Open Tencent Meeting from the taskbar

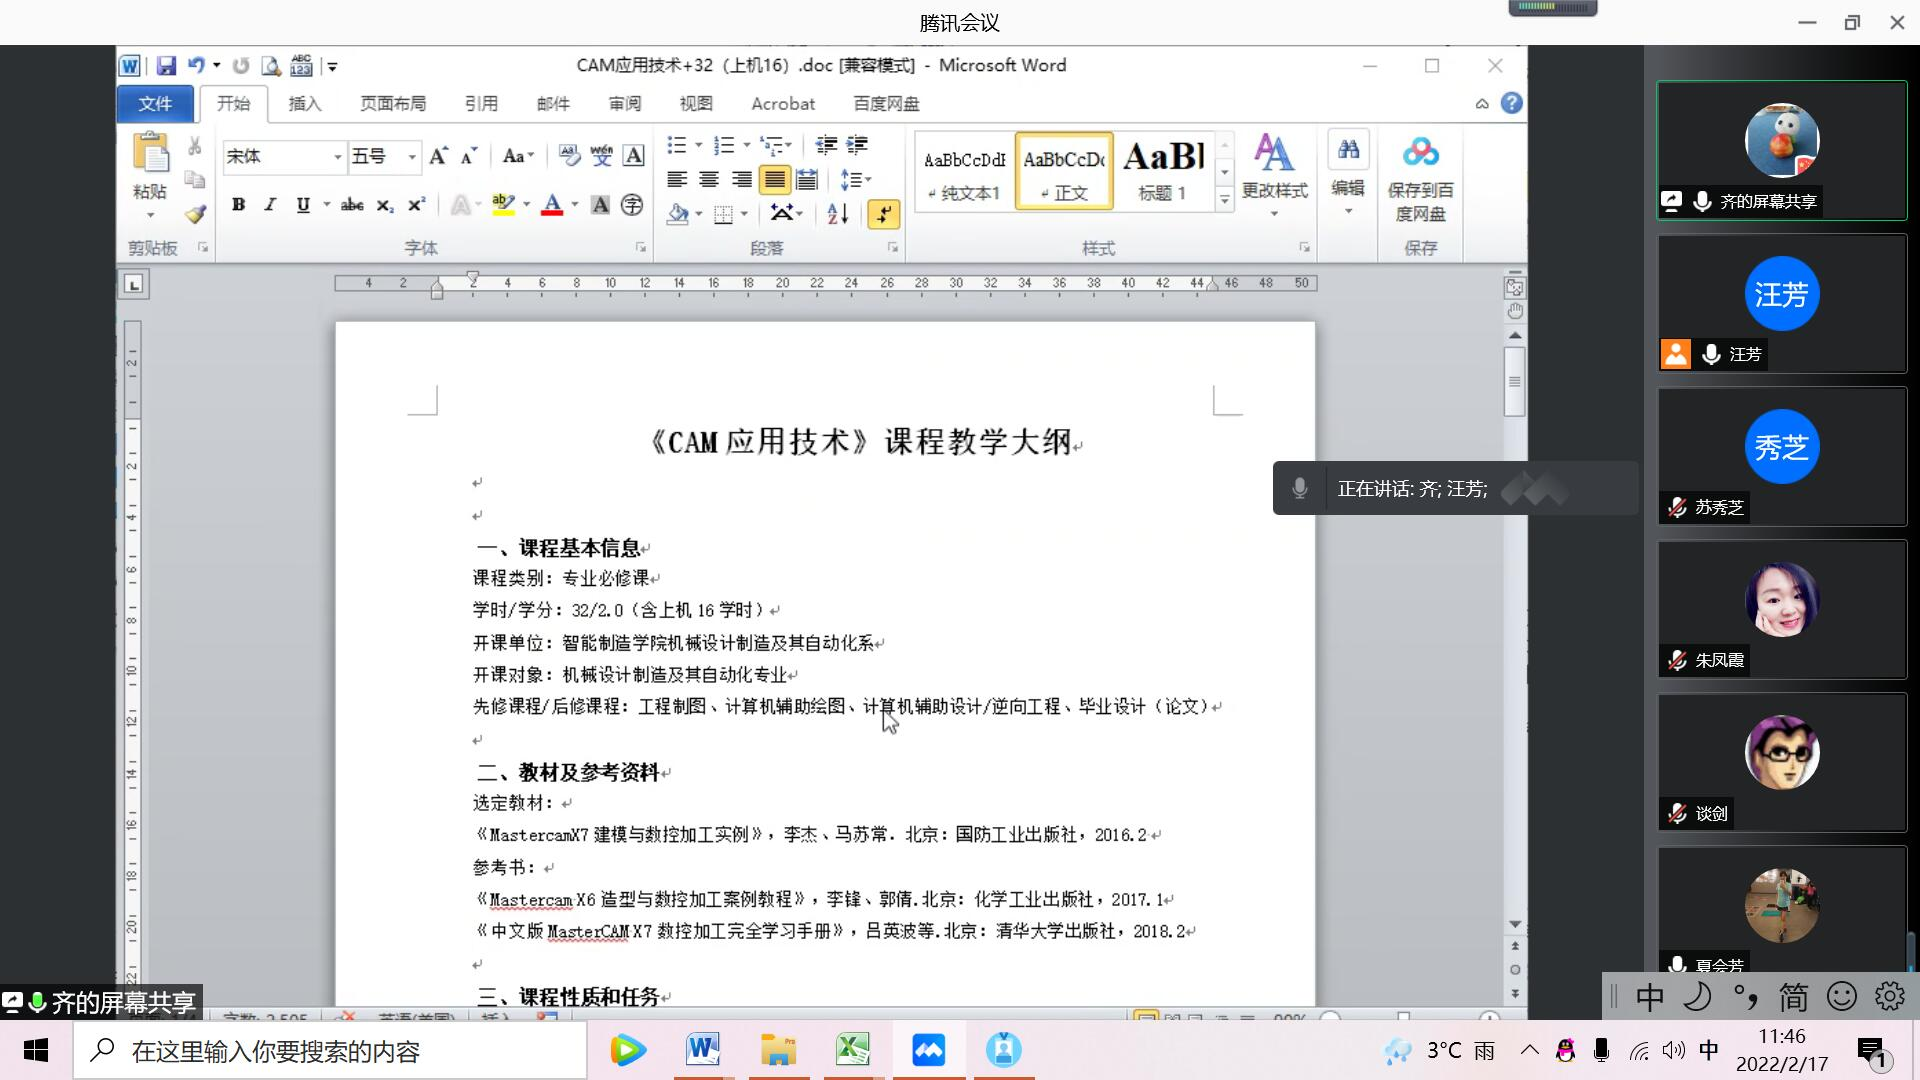pyautogui.click(x=928, y=1050)
